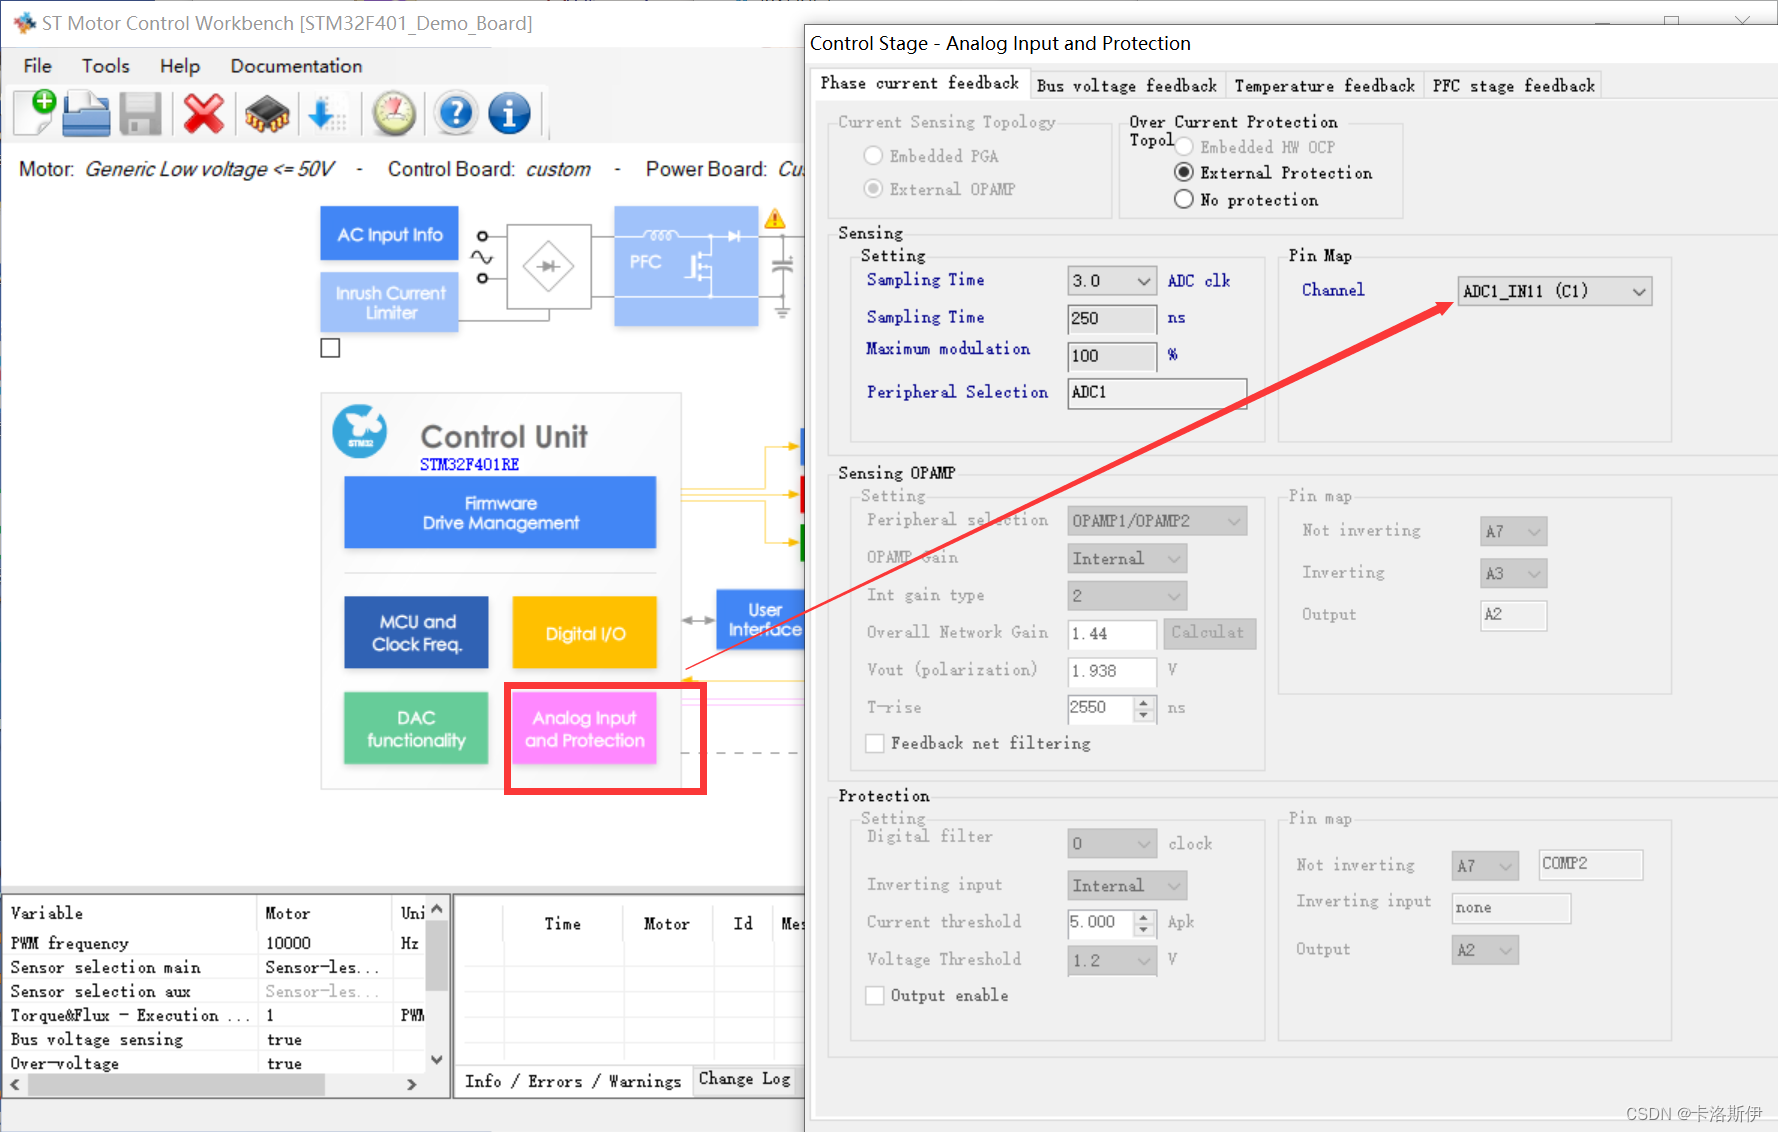
Task: Click Peripheral Selection ADC1 field
Action: point(1157,393)
